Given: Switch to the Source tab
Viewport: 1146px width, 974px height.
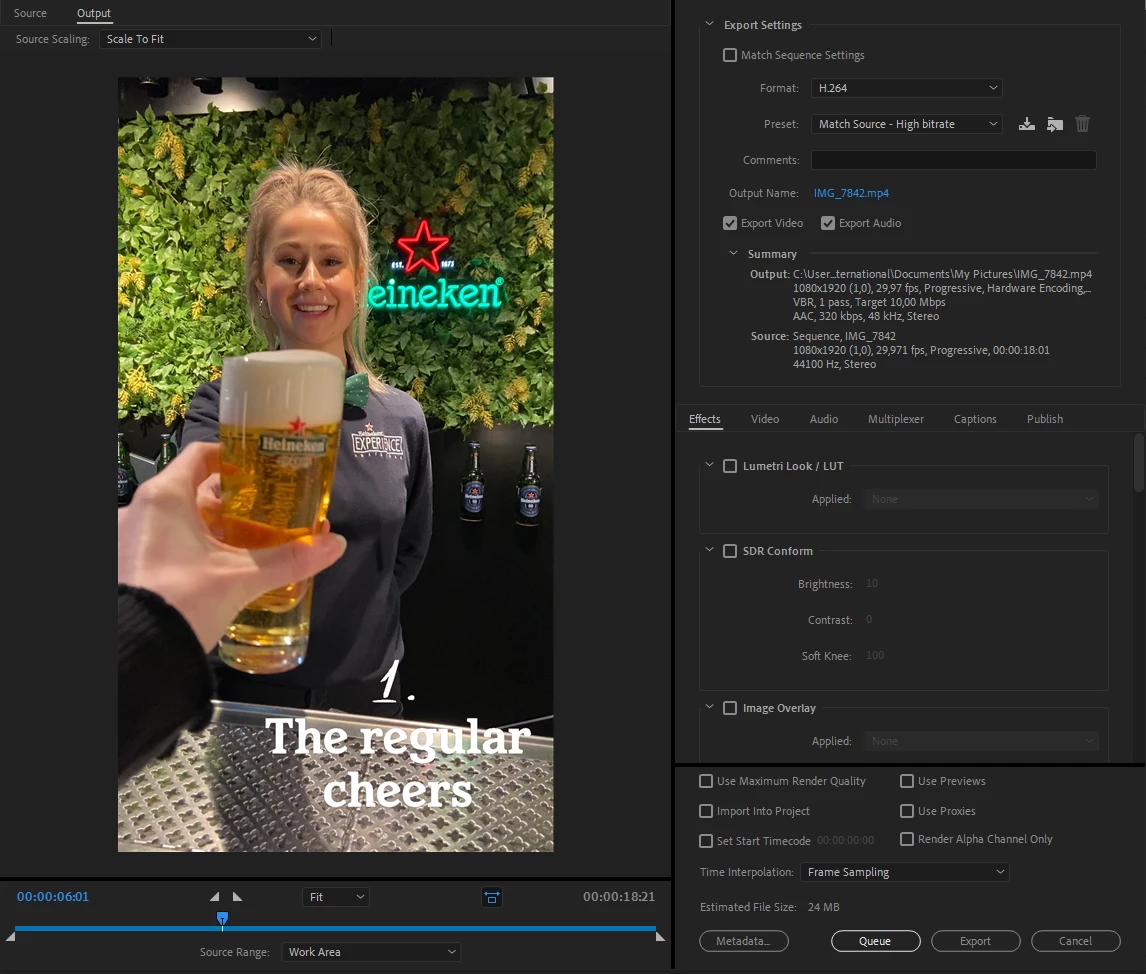Looking at the screenshot, I should [30, 13].
